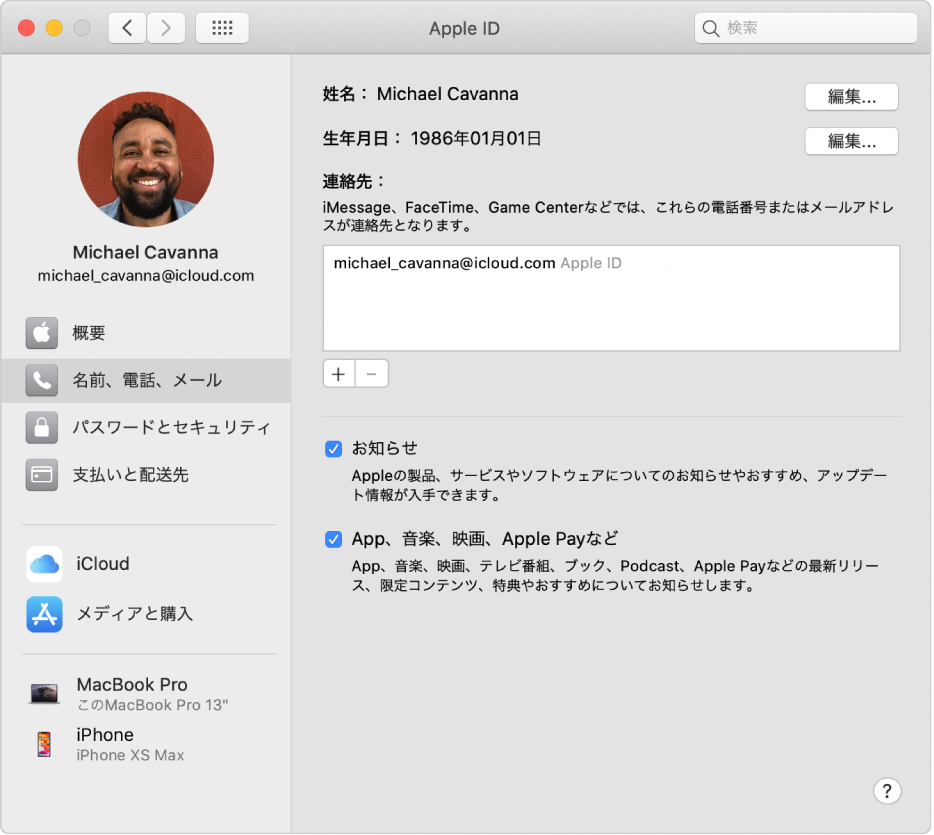
Task: Add a new contact address with the plus button
Action: (x=338, y=373)
